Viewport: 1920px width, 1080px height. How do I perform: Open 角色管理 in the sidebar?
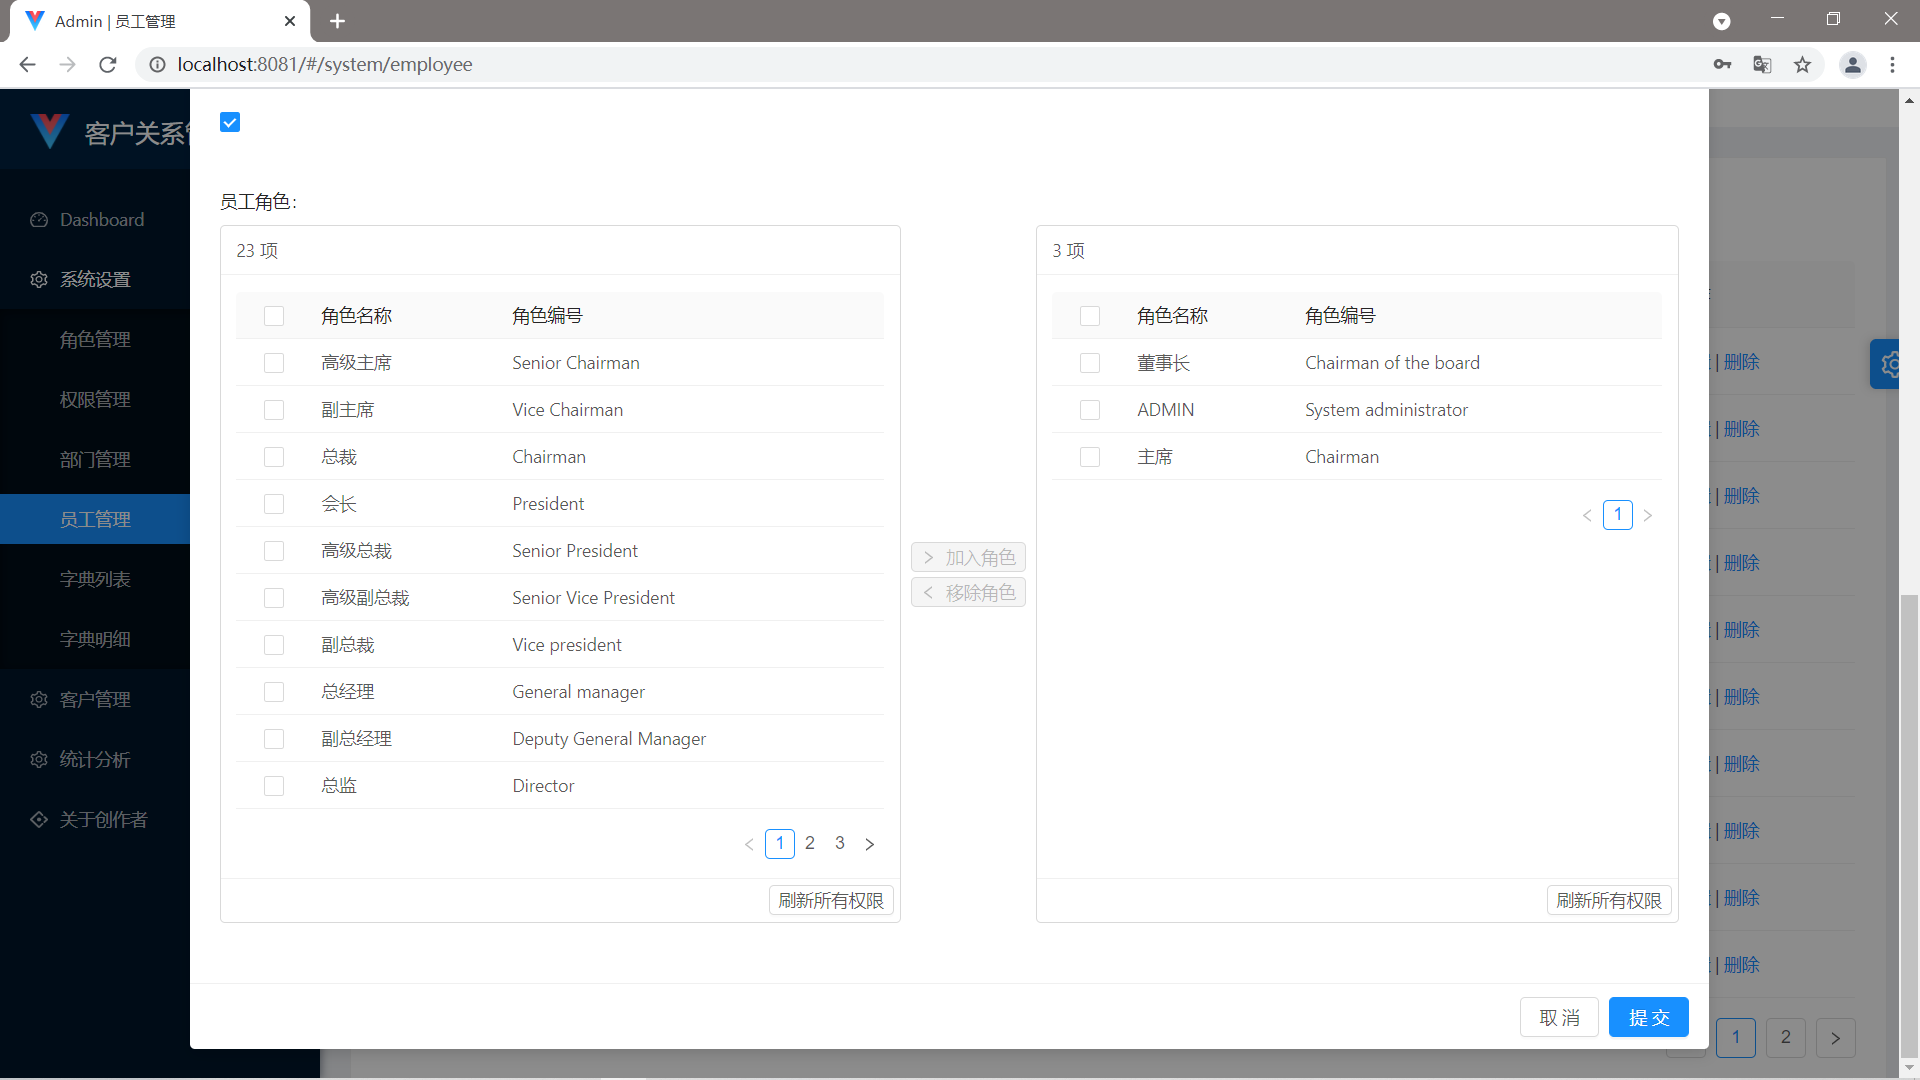coord(95,340)
